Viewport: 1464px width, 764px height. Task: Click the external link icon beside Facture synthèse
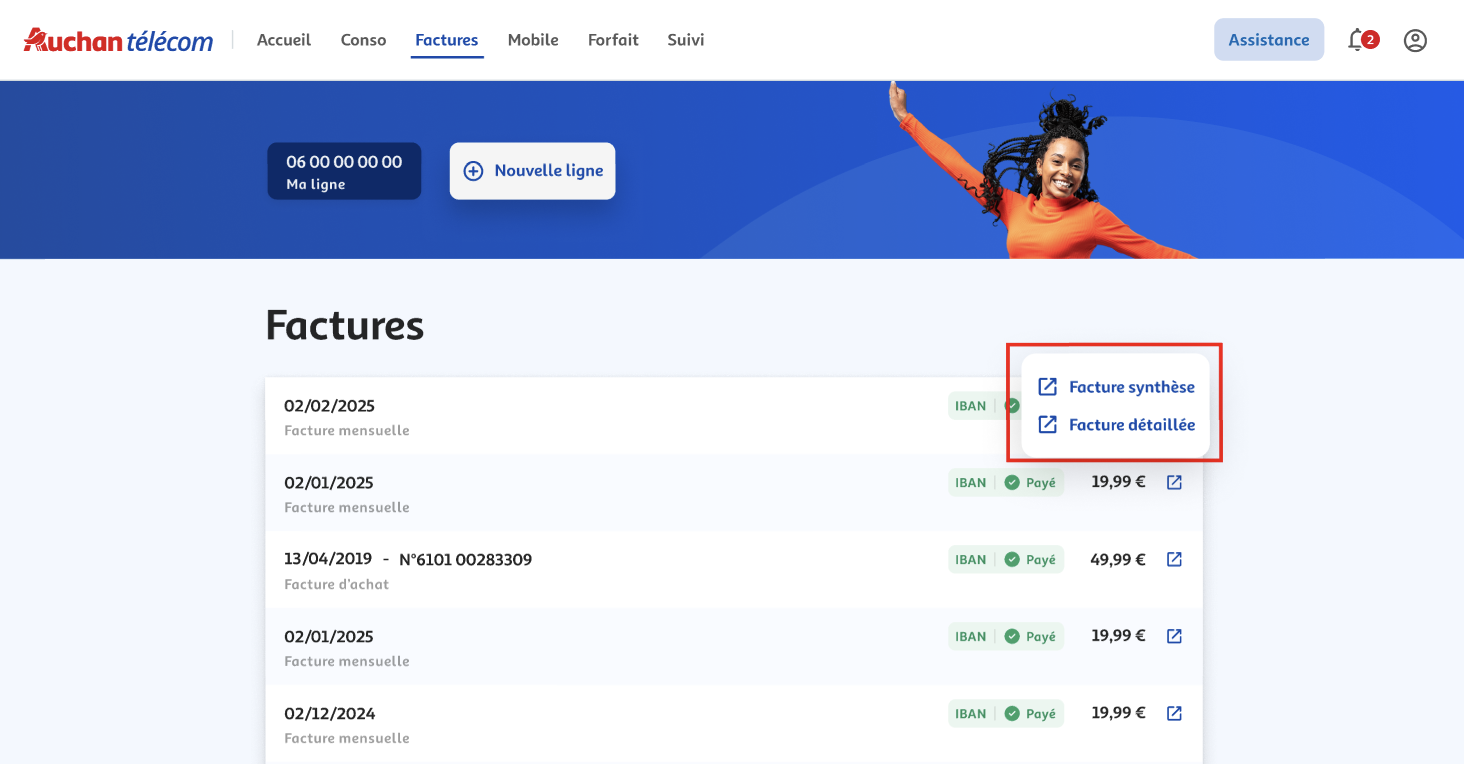coord(1047,387)
